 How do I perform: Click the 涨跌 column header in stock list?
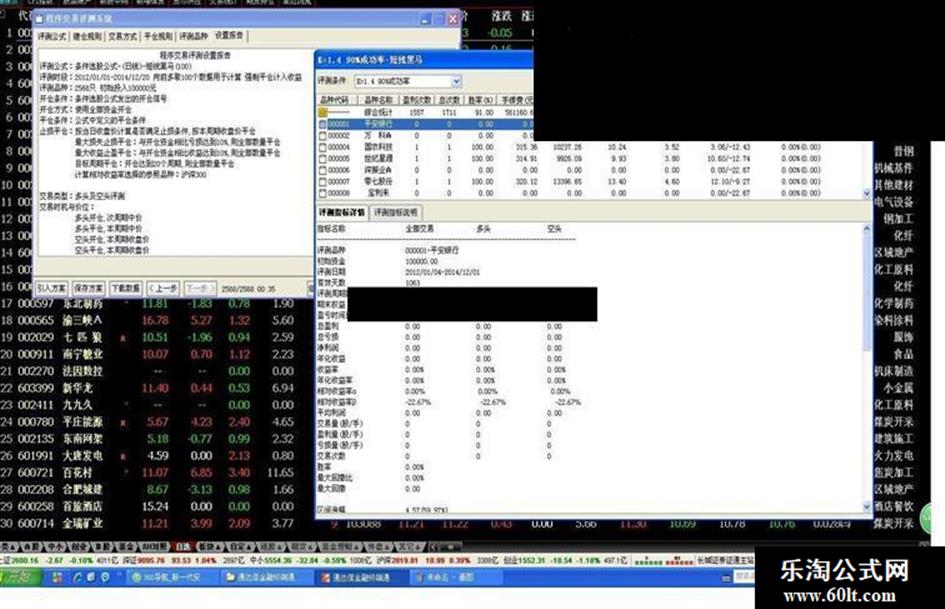tap(501, 16)
